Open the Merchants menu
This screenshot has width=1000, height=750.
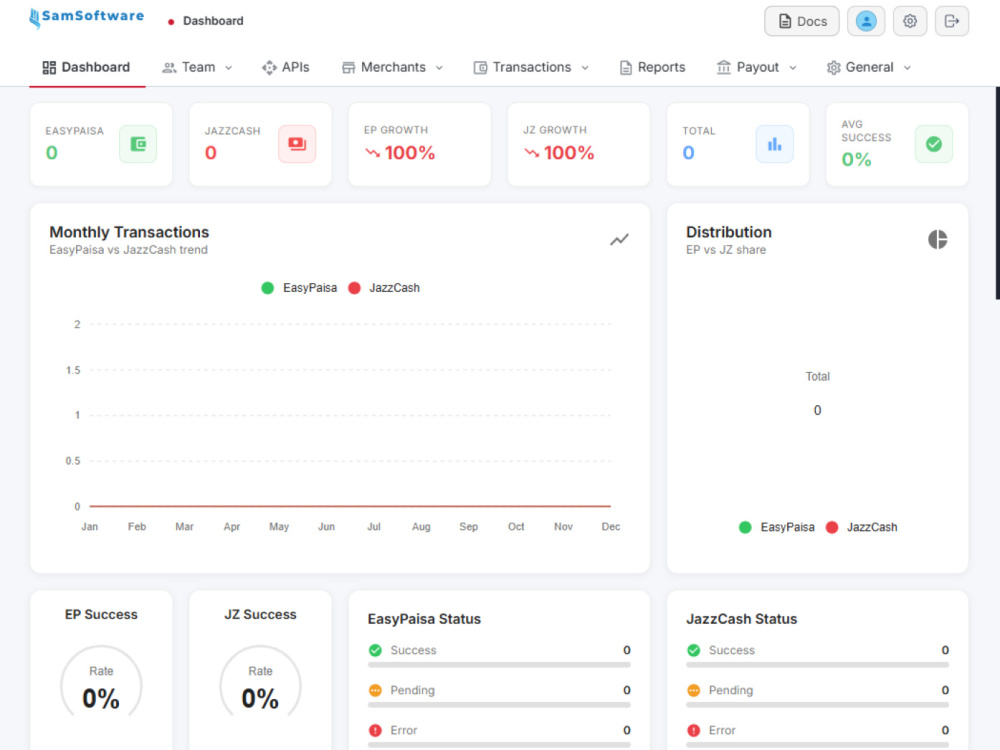pyautogui.click(x=392, y=67)
